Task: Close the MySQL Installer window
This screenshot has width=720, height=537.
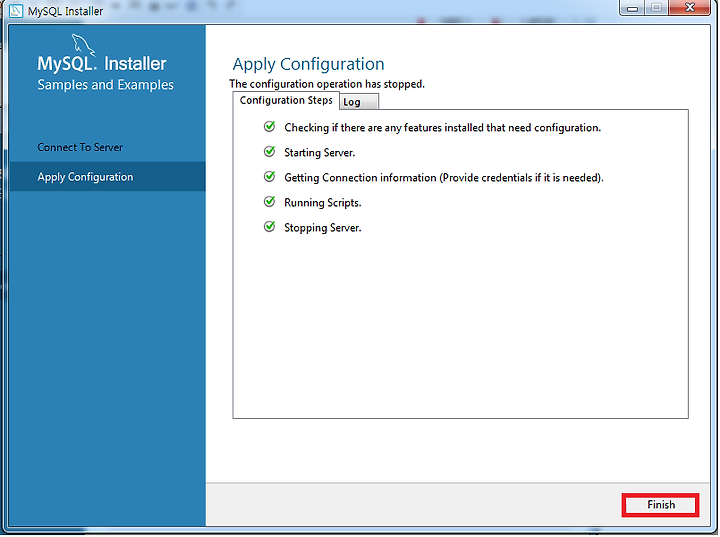Action: click(x=690, y=7)
